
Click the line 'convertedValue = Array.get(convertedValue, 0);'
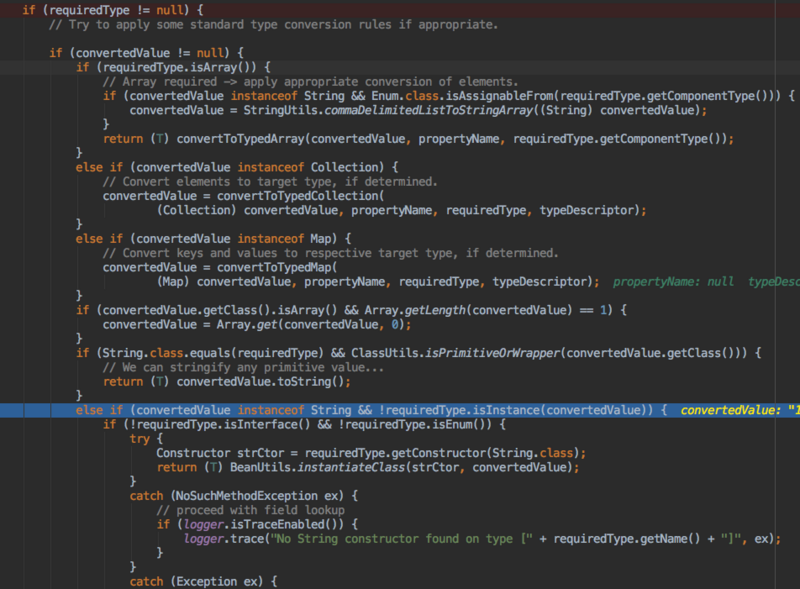pyautogui.click(x=257, y=325)
